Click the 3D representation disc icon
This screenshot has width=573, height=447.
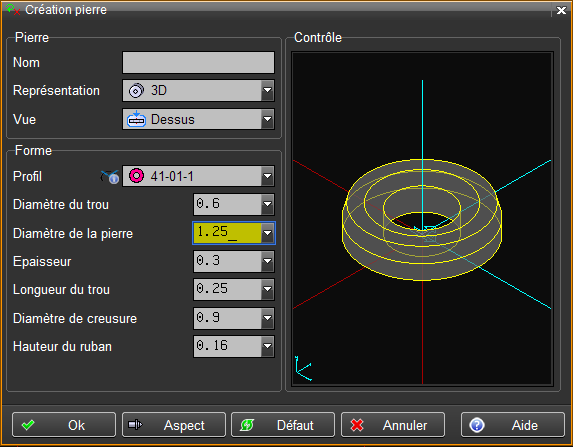click(136, 91)
